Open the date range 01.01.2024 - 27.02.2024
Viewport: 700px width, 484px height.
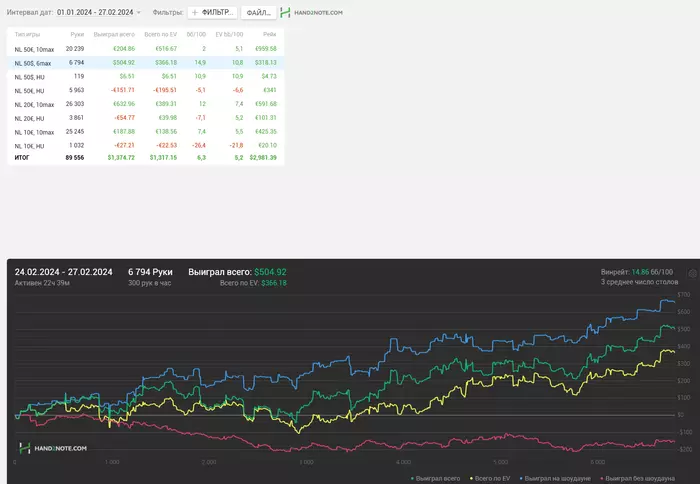coord(95,13)
